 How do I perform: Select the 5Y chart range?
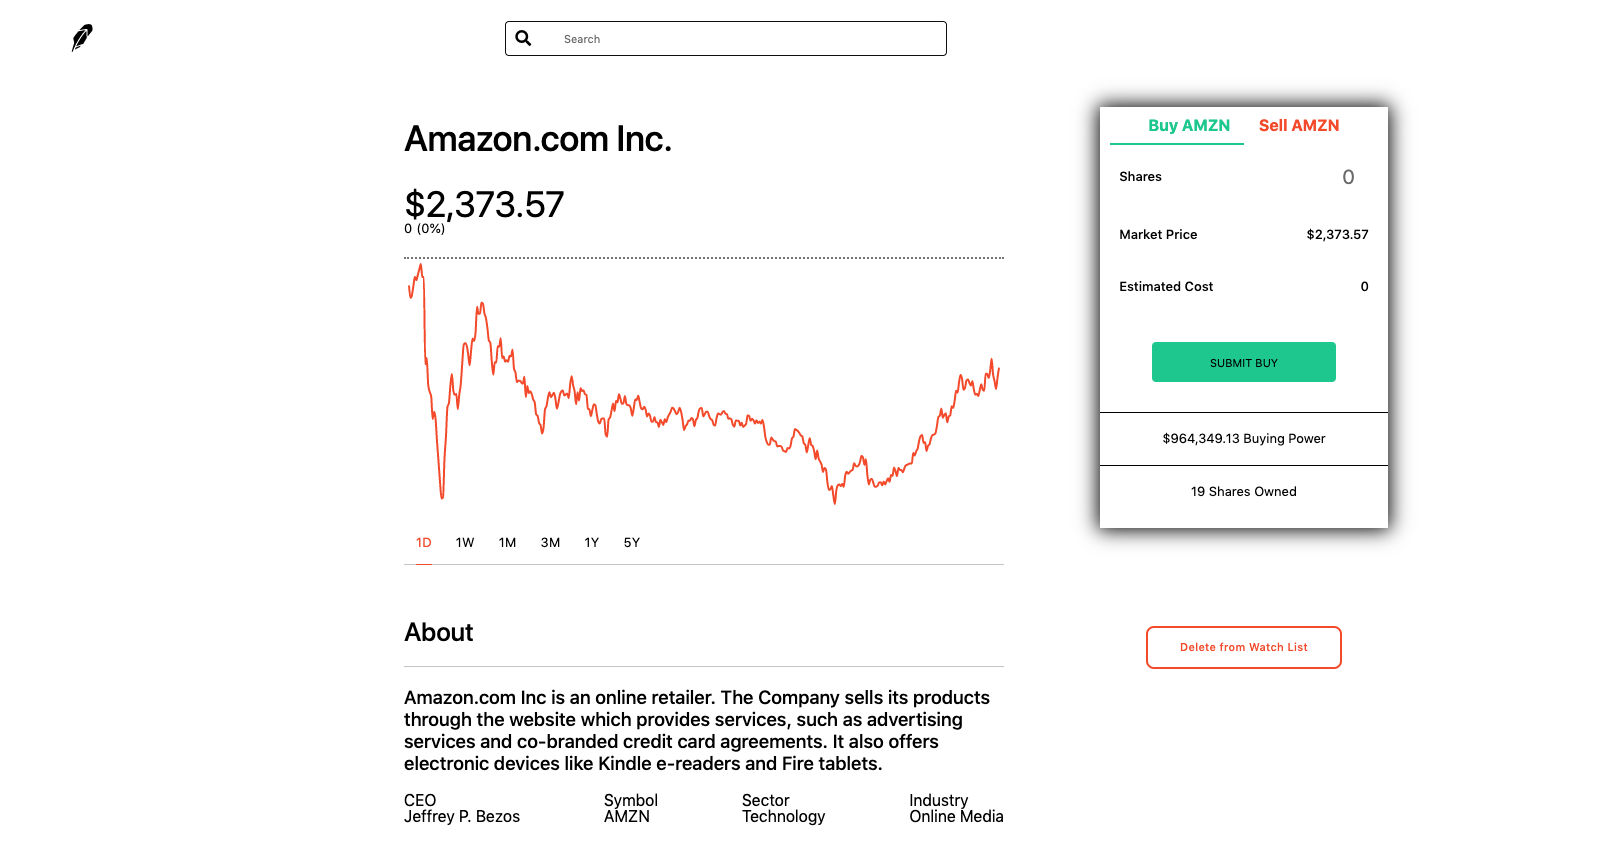[x=632, y=543]
